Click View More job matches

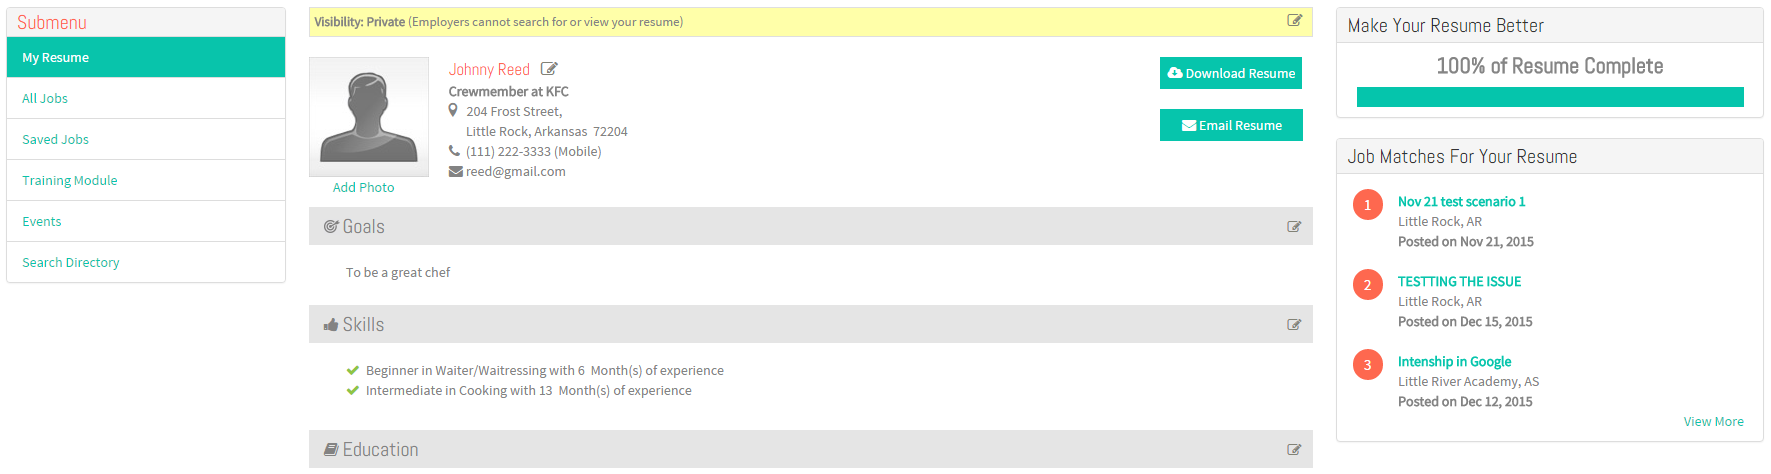tap(1713, 421)
